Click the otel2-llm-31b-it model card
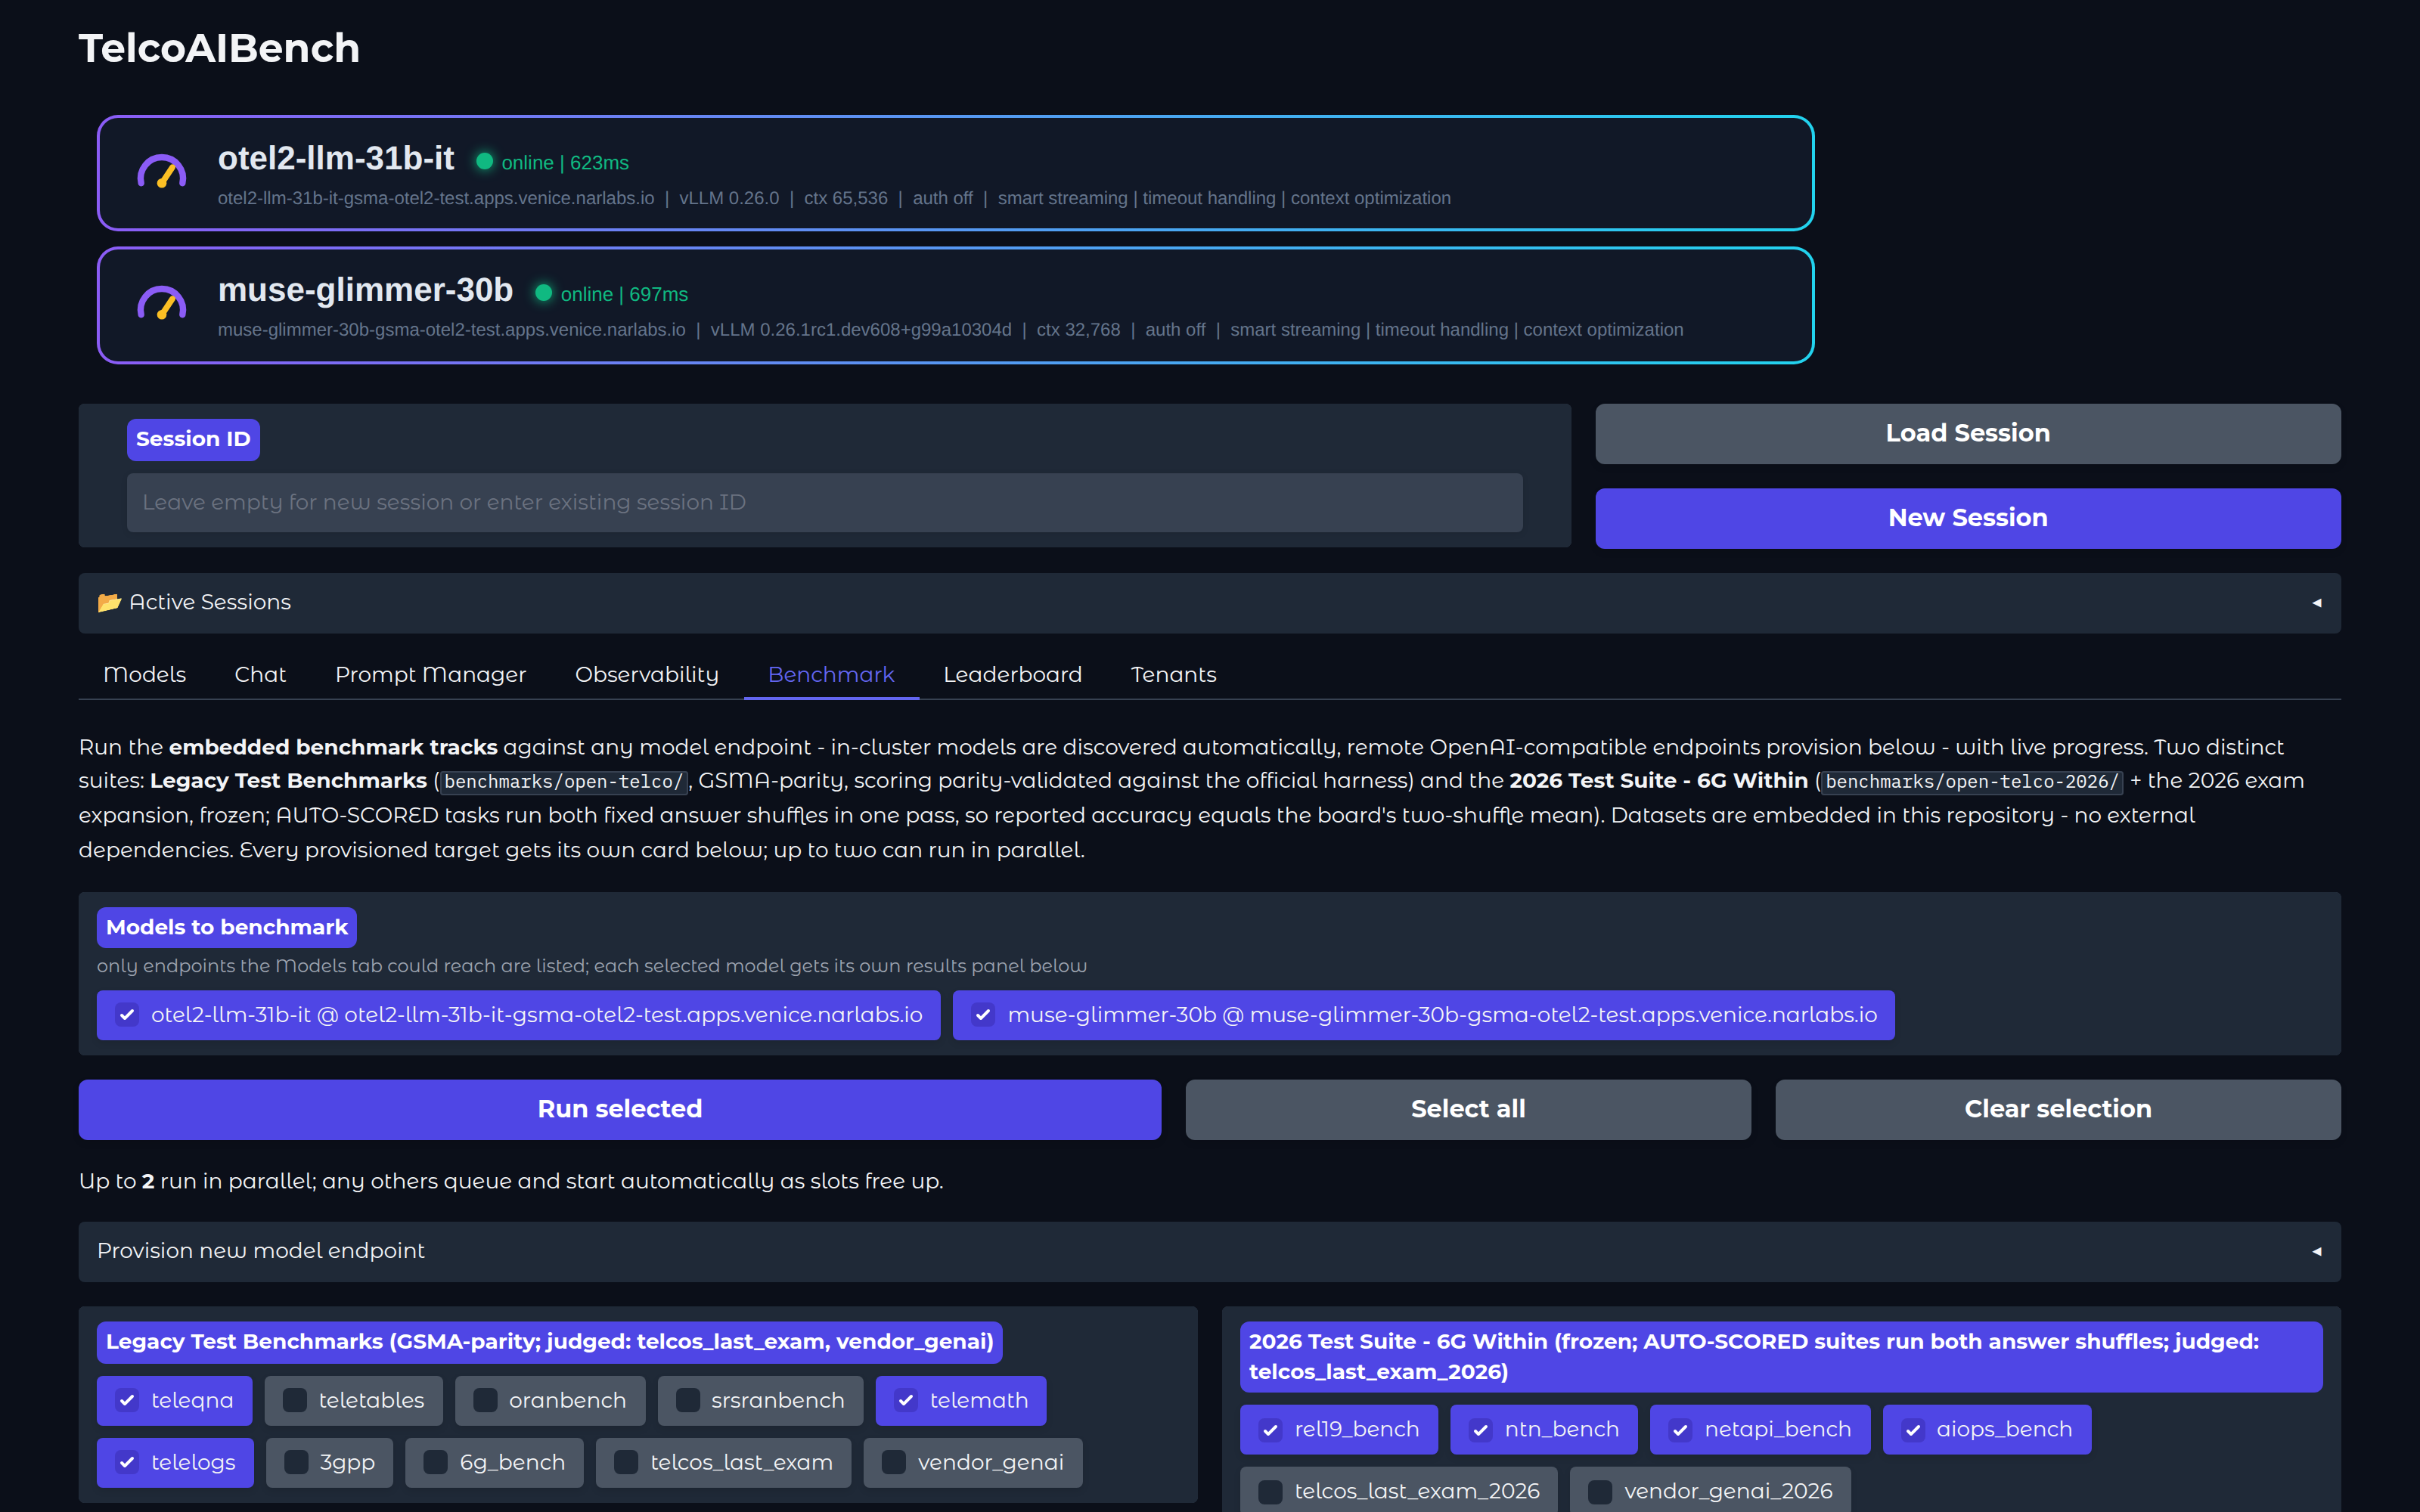This screenshot has height=1512, width=2420. (x=955, y=173)
